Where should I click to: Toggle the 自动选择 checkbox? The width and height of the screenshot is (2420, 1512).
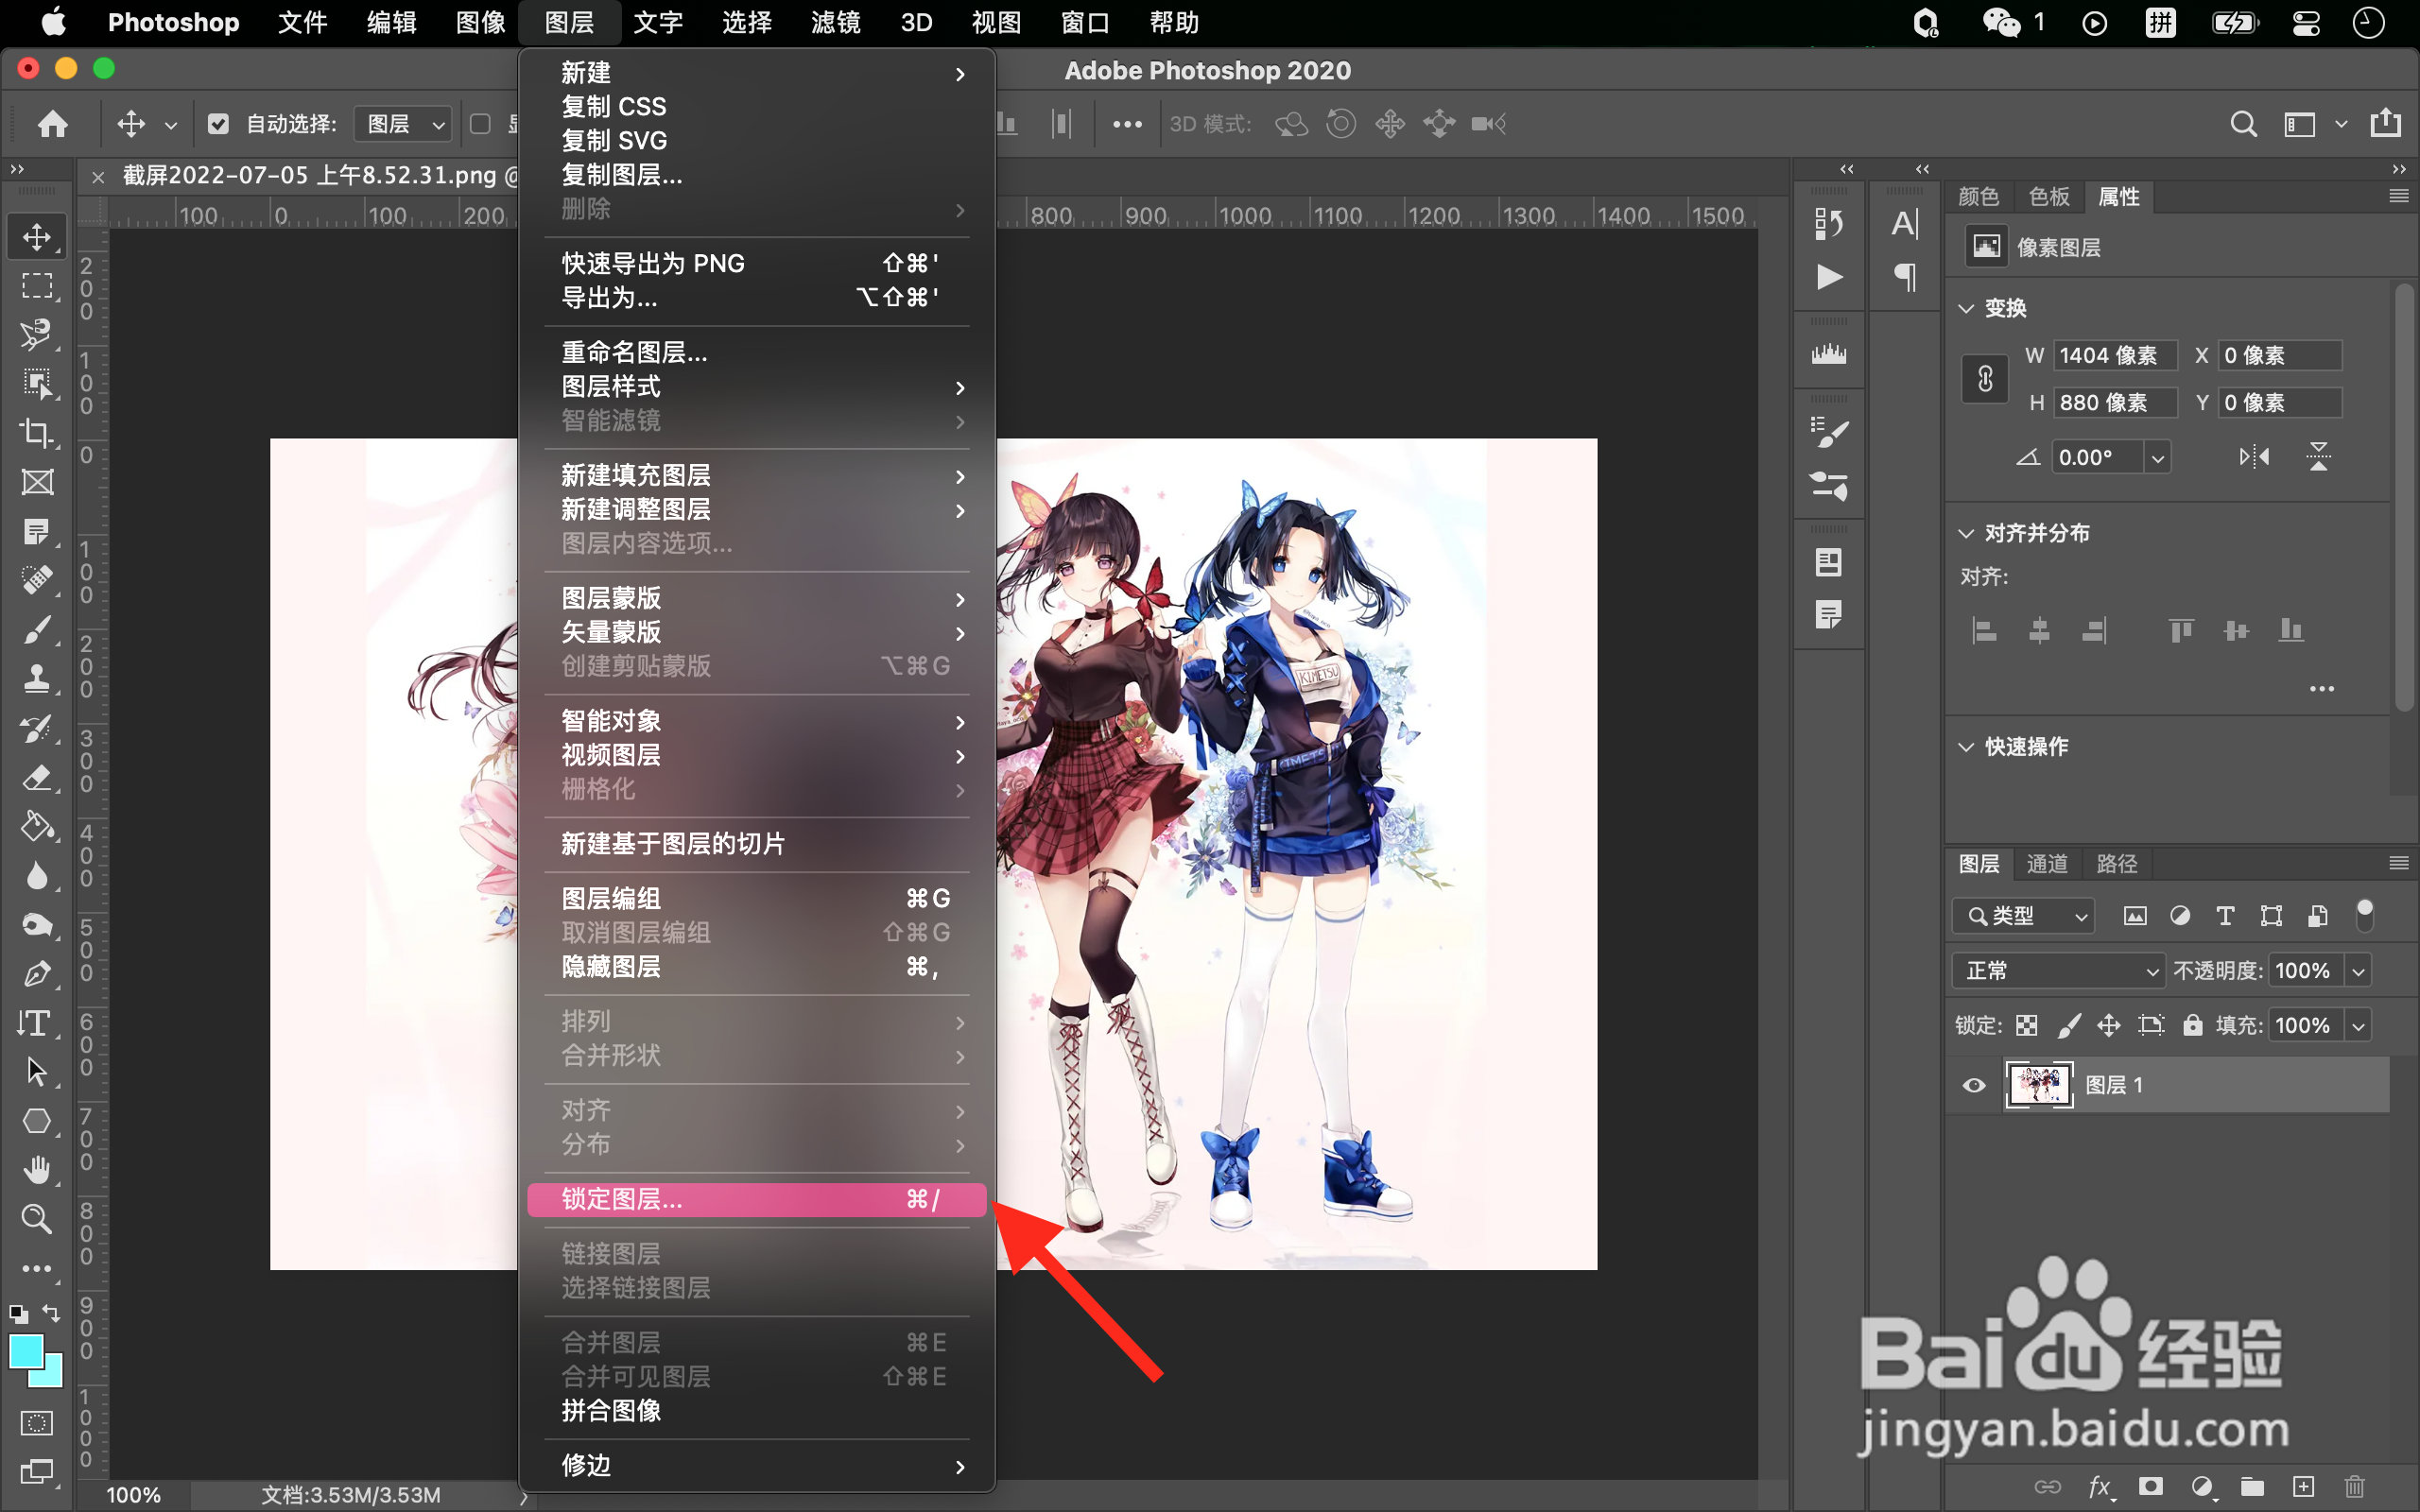(x=219, y=123)
